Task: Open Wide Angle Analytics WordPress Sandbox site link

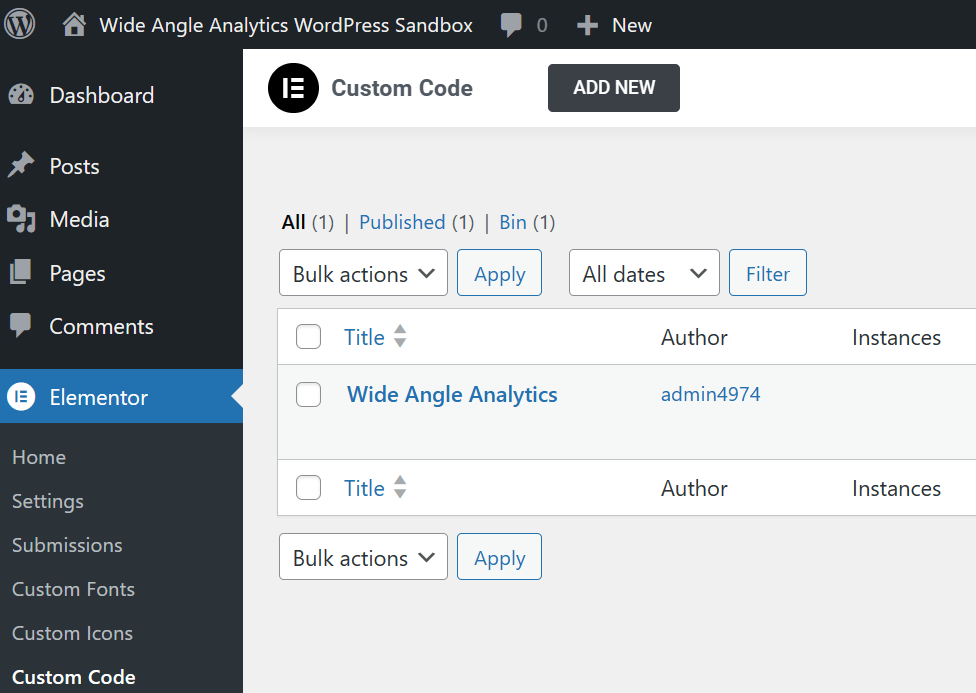Action: tap(286, 25)
